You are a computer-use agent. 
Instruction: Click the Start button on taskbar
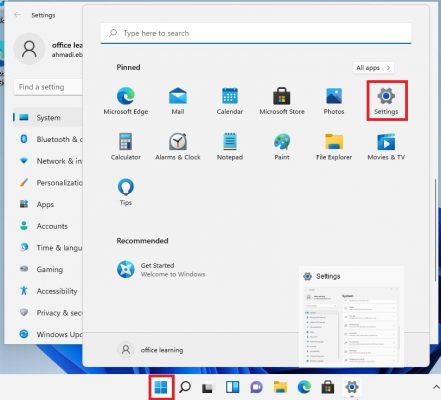161,387
